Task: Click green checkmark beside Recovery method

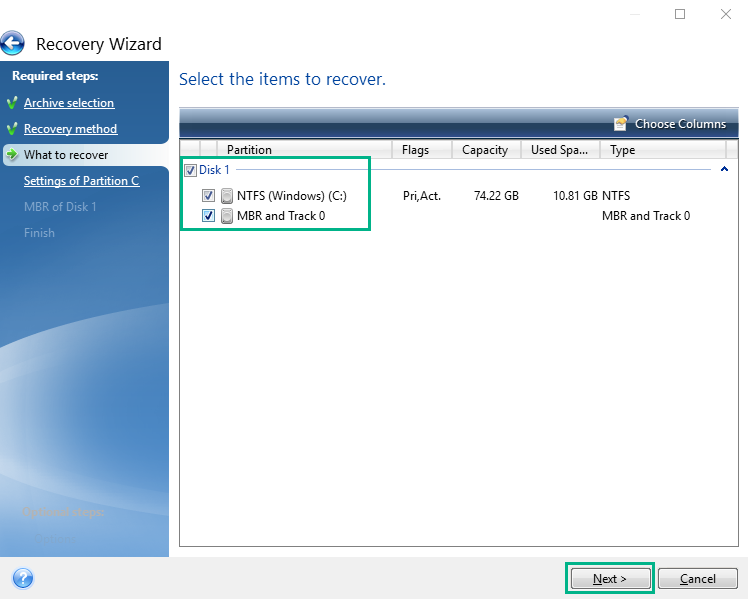Action: [12, 129]
